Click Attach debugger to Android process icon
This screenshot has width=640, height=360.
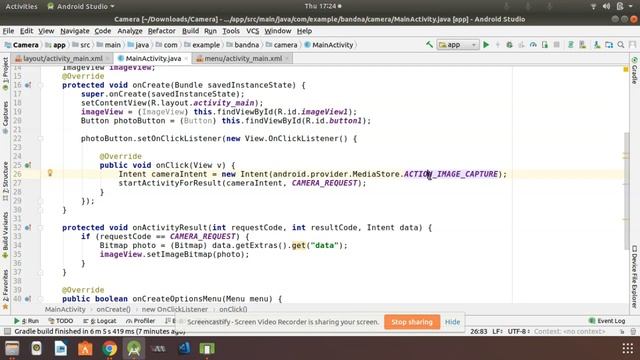545,44
